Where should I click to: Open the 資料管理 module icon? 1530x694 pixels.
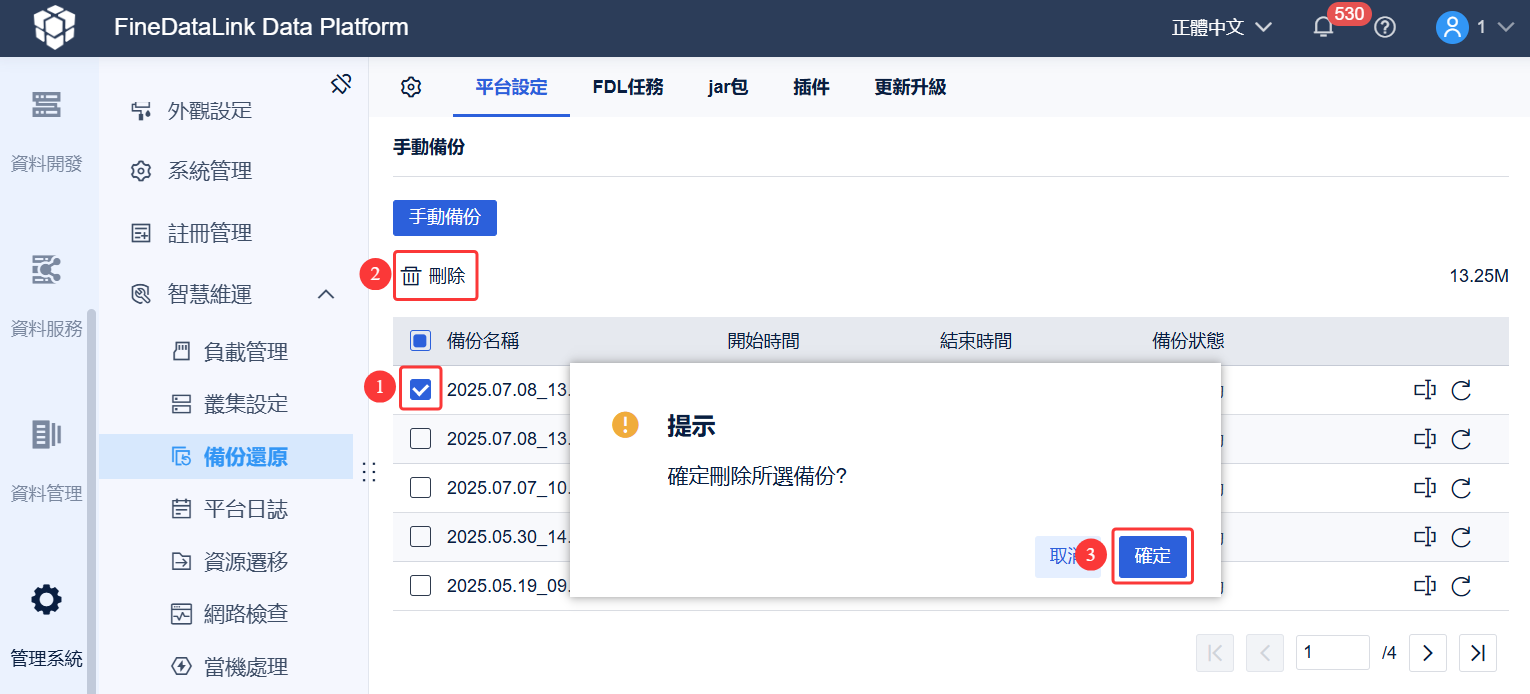[x=46, y=434]
